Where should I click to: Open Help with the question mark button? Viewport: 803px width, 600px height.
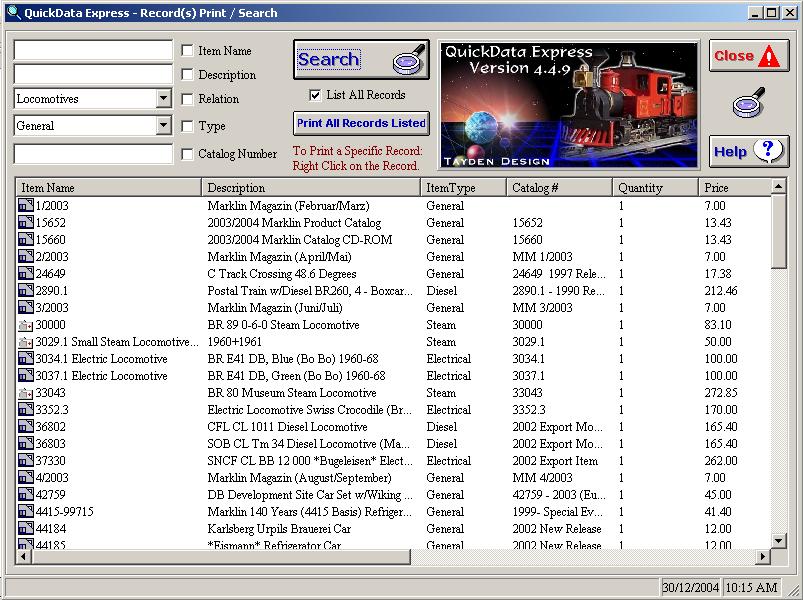[x=749, y=152]
